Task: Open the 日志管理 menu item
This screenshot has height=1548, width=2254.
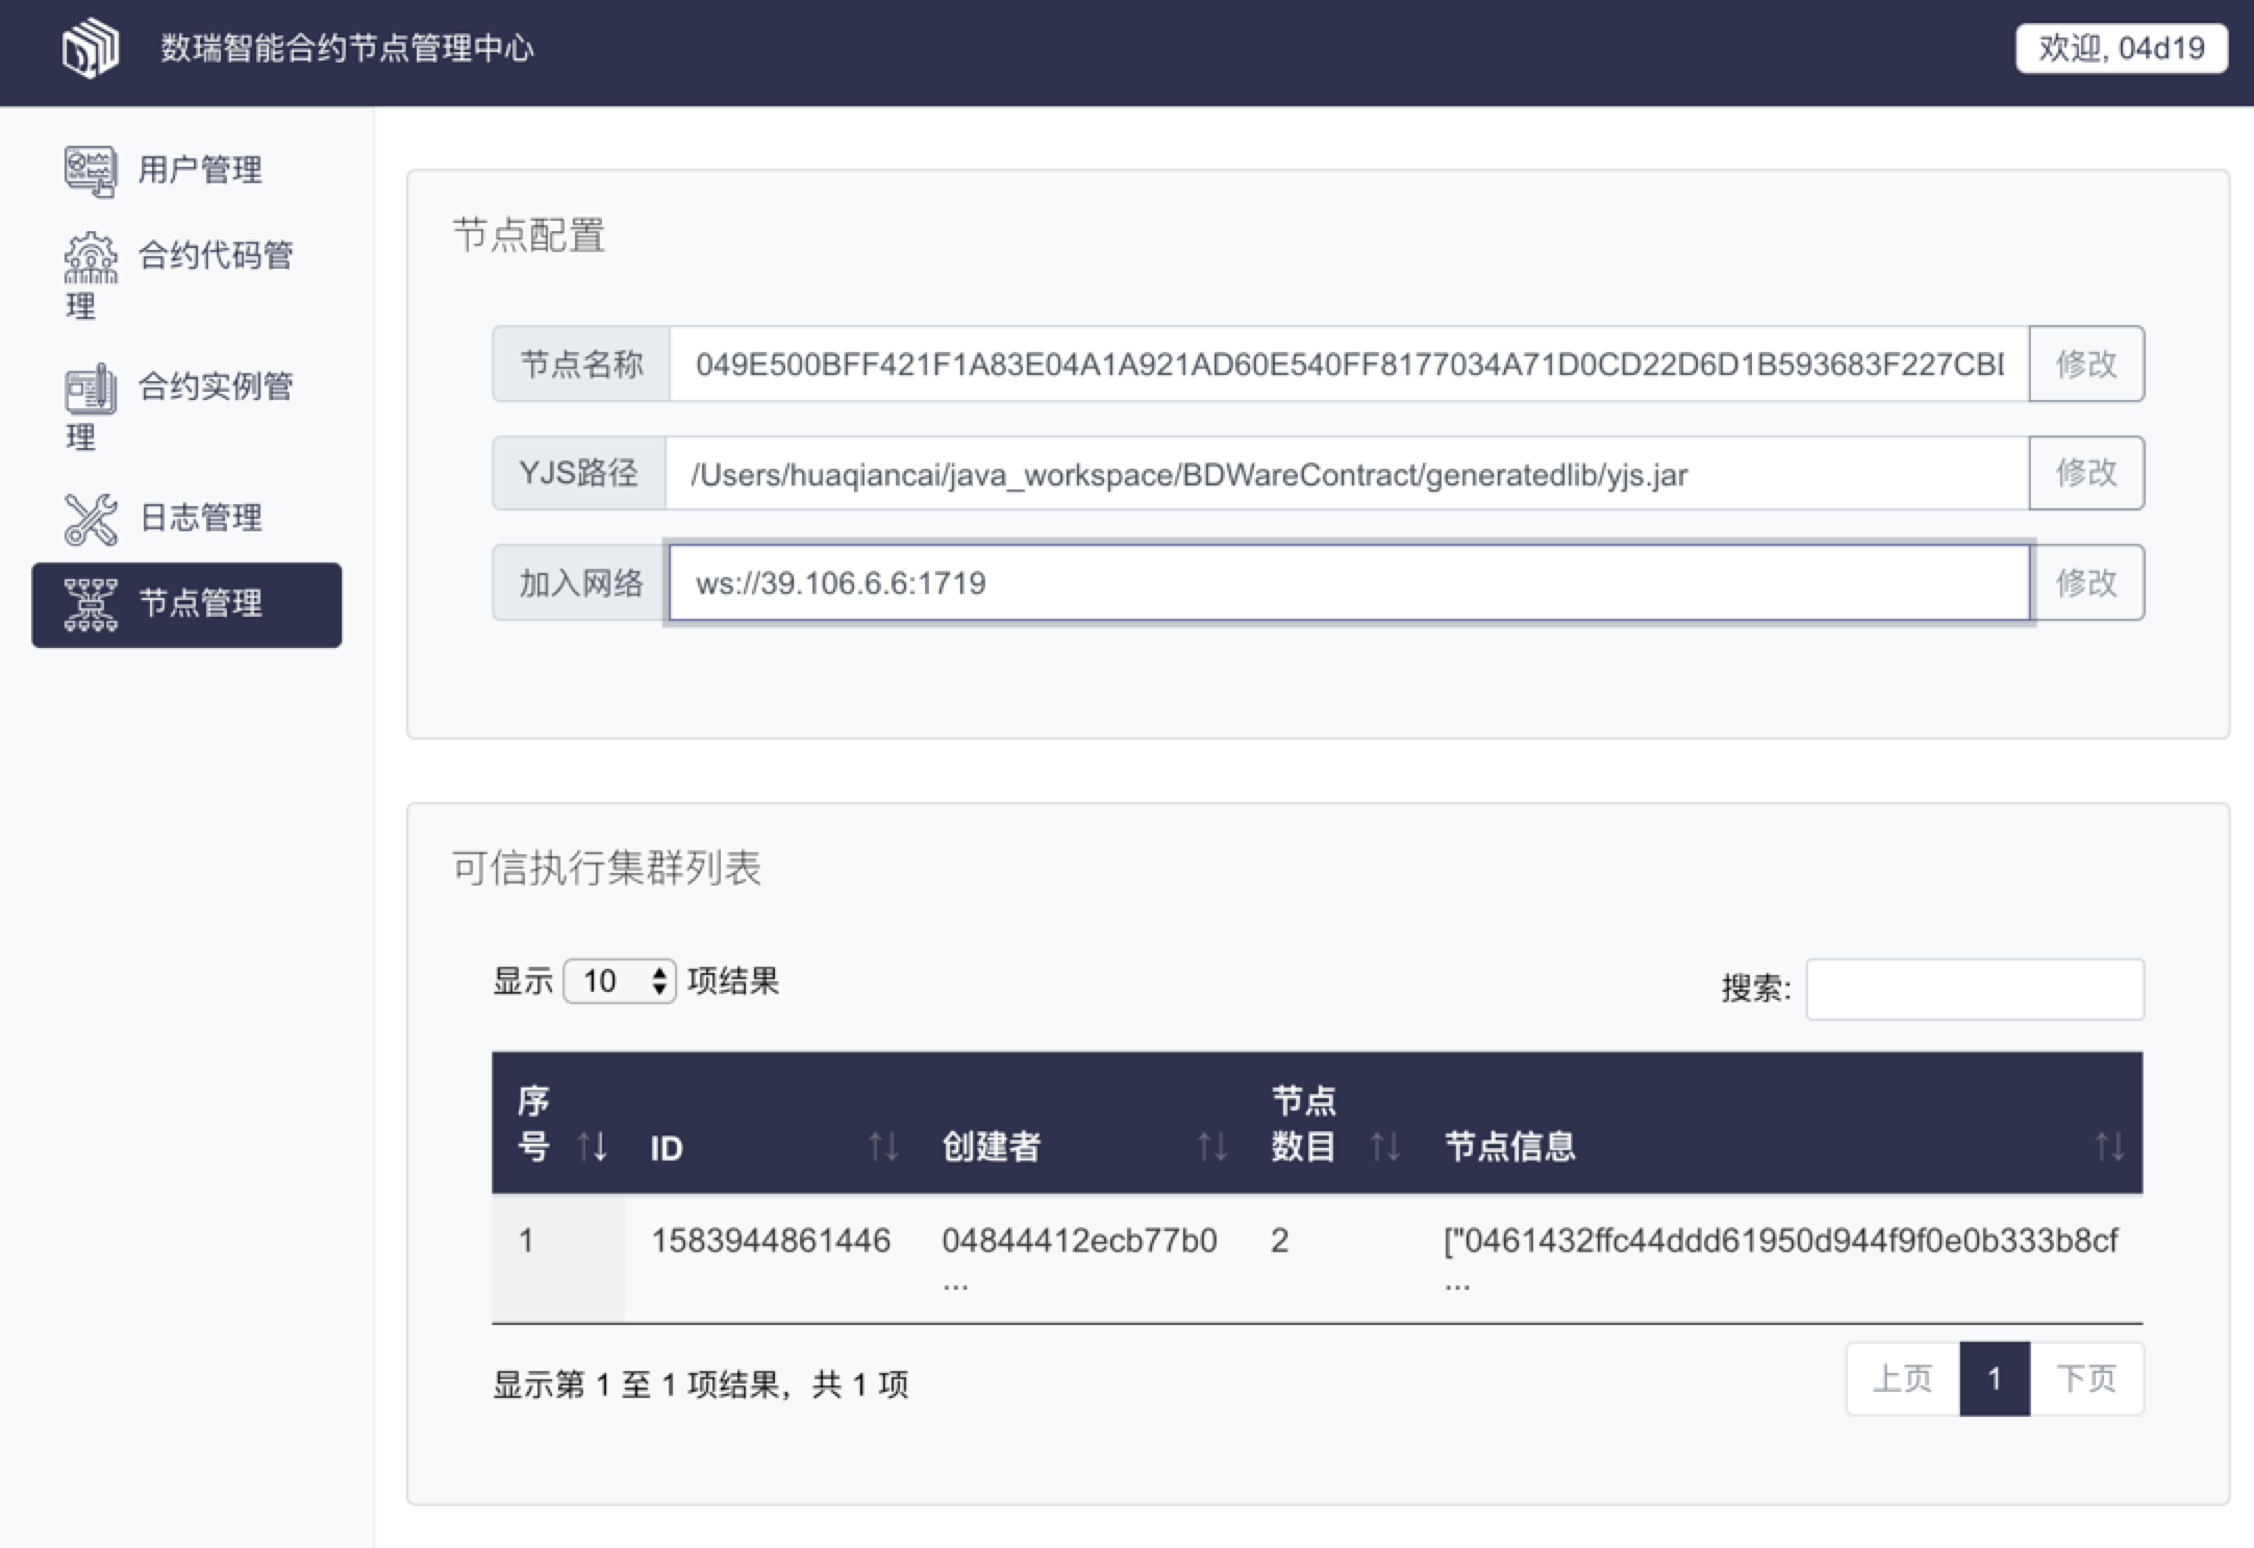Action: (200, 518)
